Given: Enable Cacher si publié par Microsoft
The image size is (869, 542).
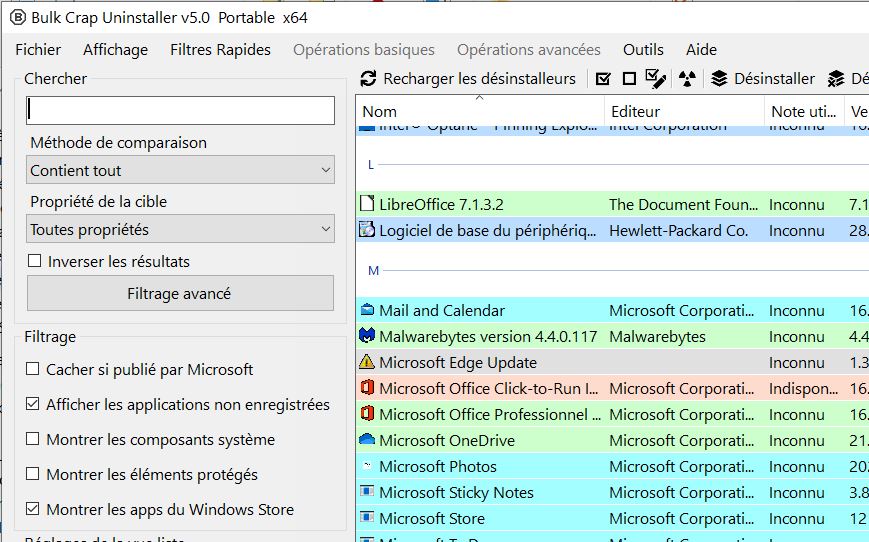Looking at the screenshot, I should (x=33, y=369).
